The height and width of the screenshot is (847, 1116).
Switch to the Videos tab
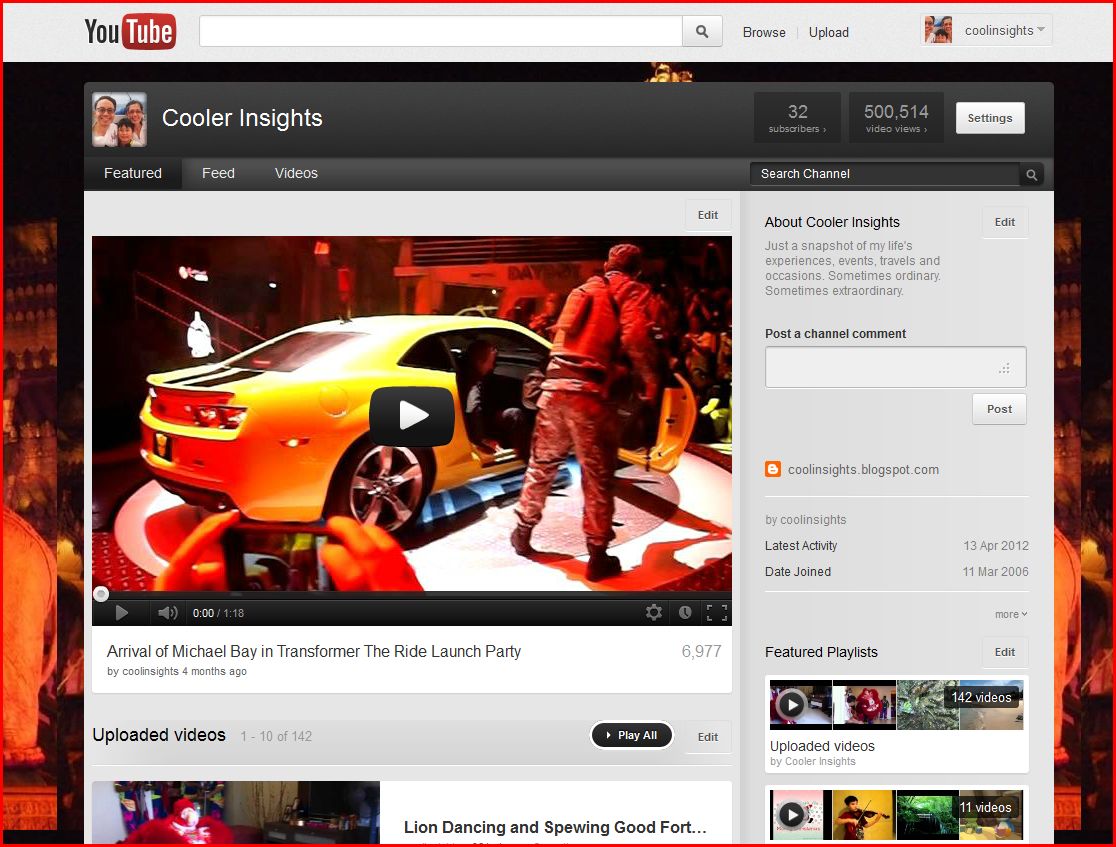click(x=296, y=173)
